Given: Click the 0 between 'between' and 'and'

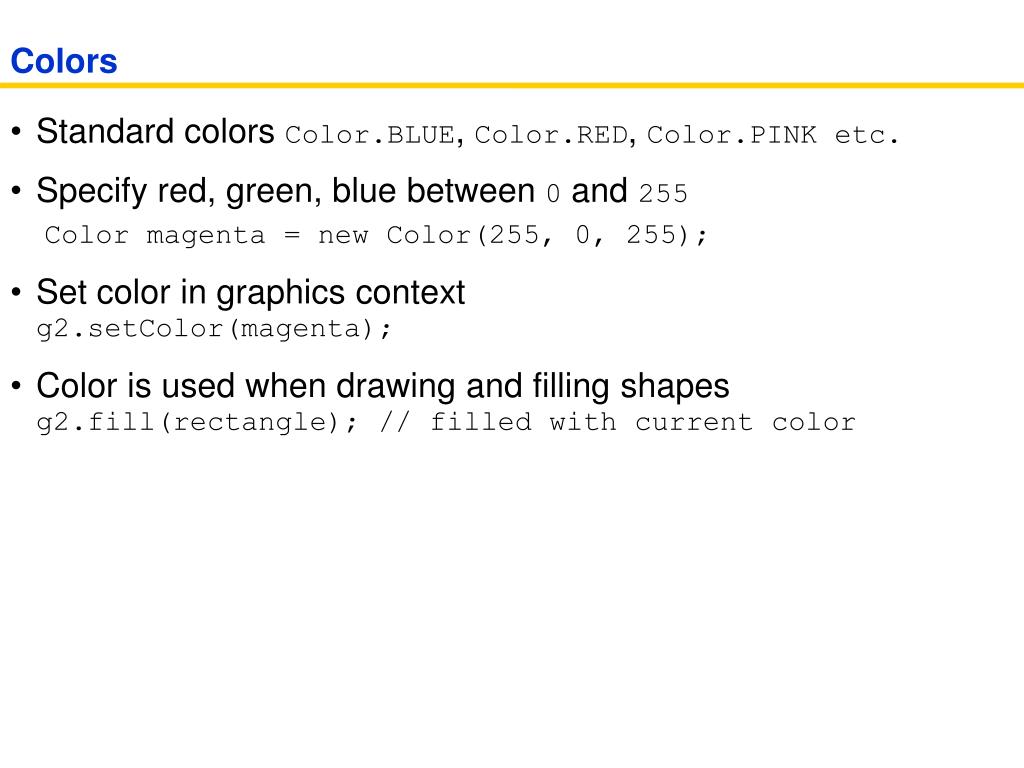Looking at the screenshot, I should [x=553, y=194].
